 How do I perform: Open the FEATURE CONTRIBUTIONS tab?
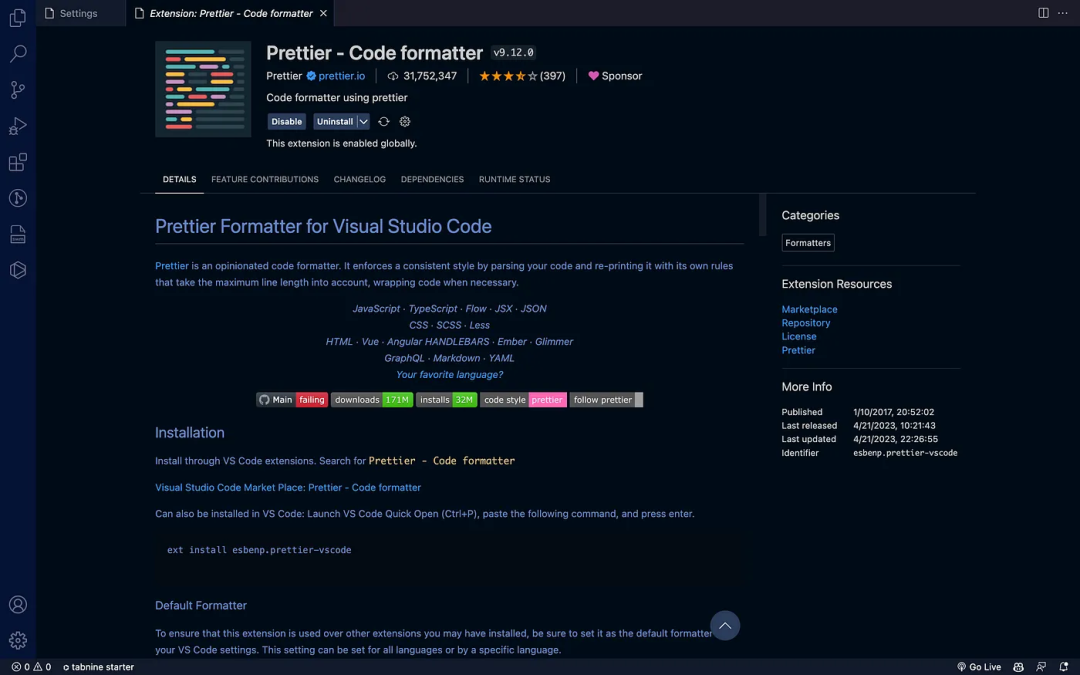pos(265,179)
